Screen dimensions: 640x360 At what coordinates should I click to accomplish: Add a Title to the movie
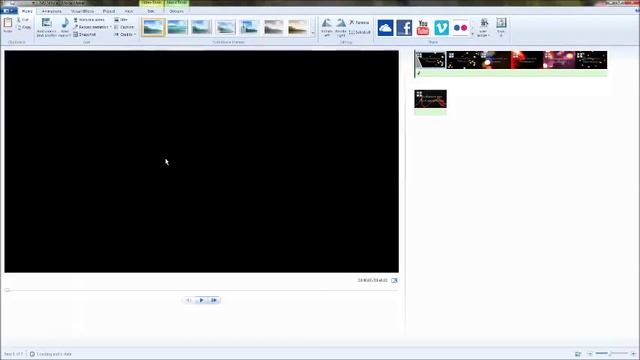click(x=121, y=20)
